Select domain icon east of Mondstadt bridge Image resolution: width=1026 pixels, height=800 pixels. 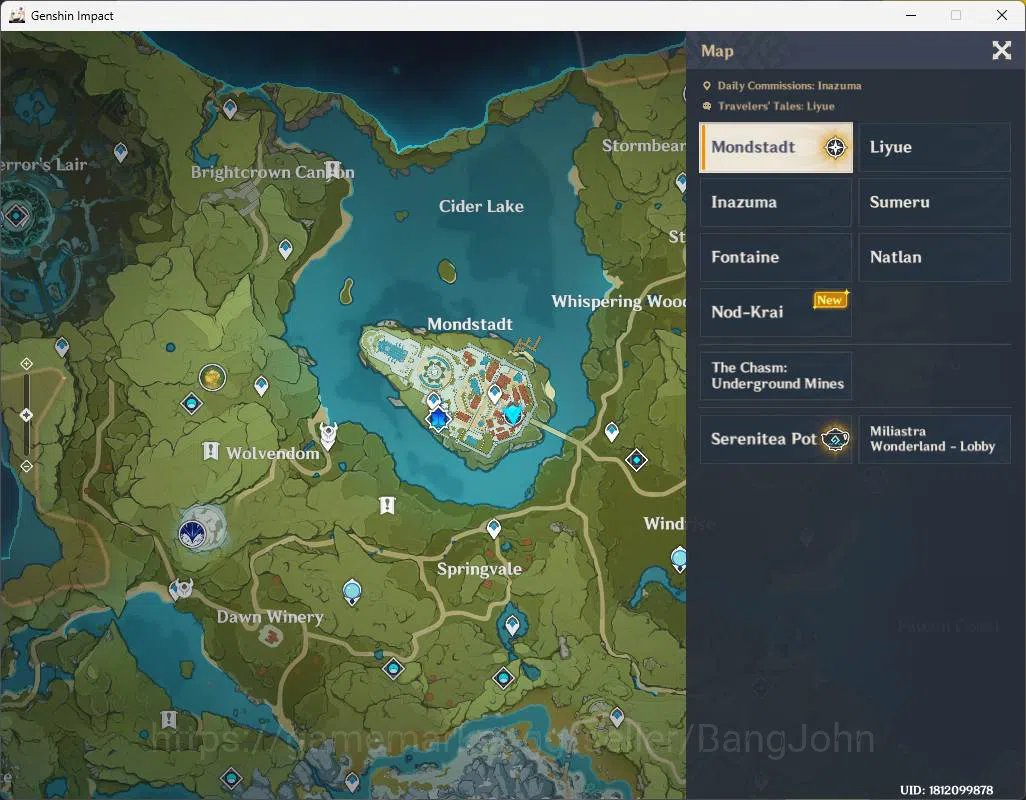(636, 461)
